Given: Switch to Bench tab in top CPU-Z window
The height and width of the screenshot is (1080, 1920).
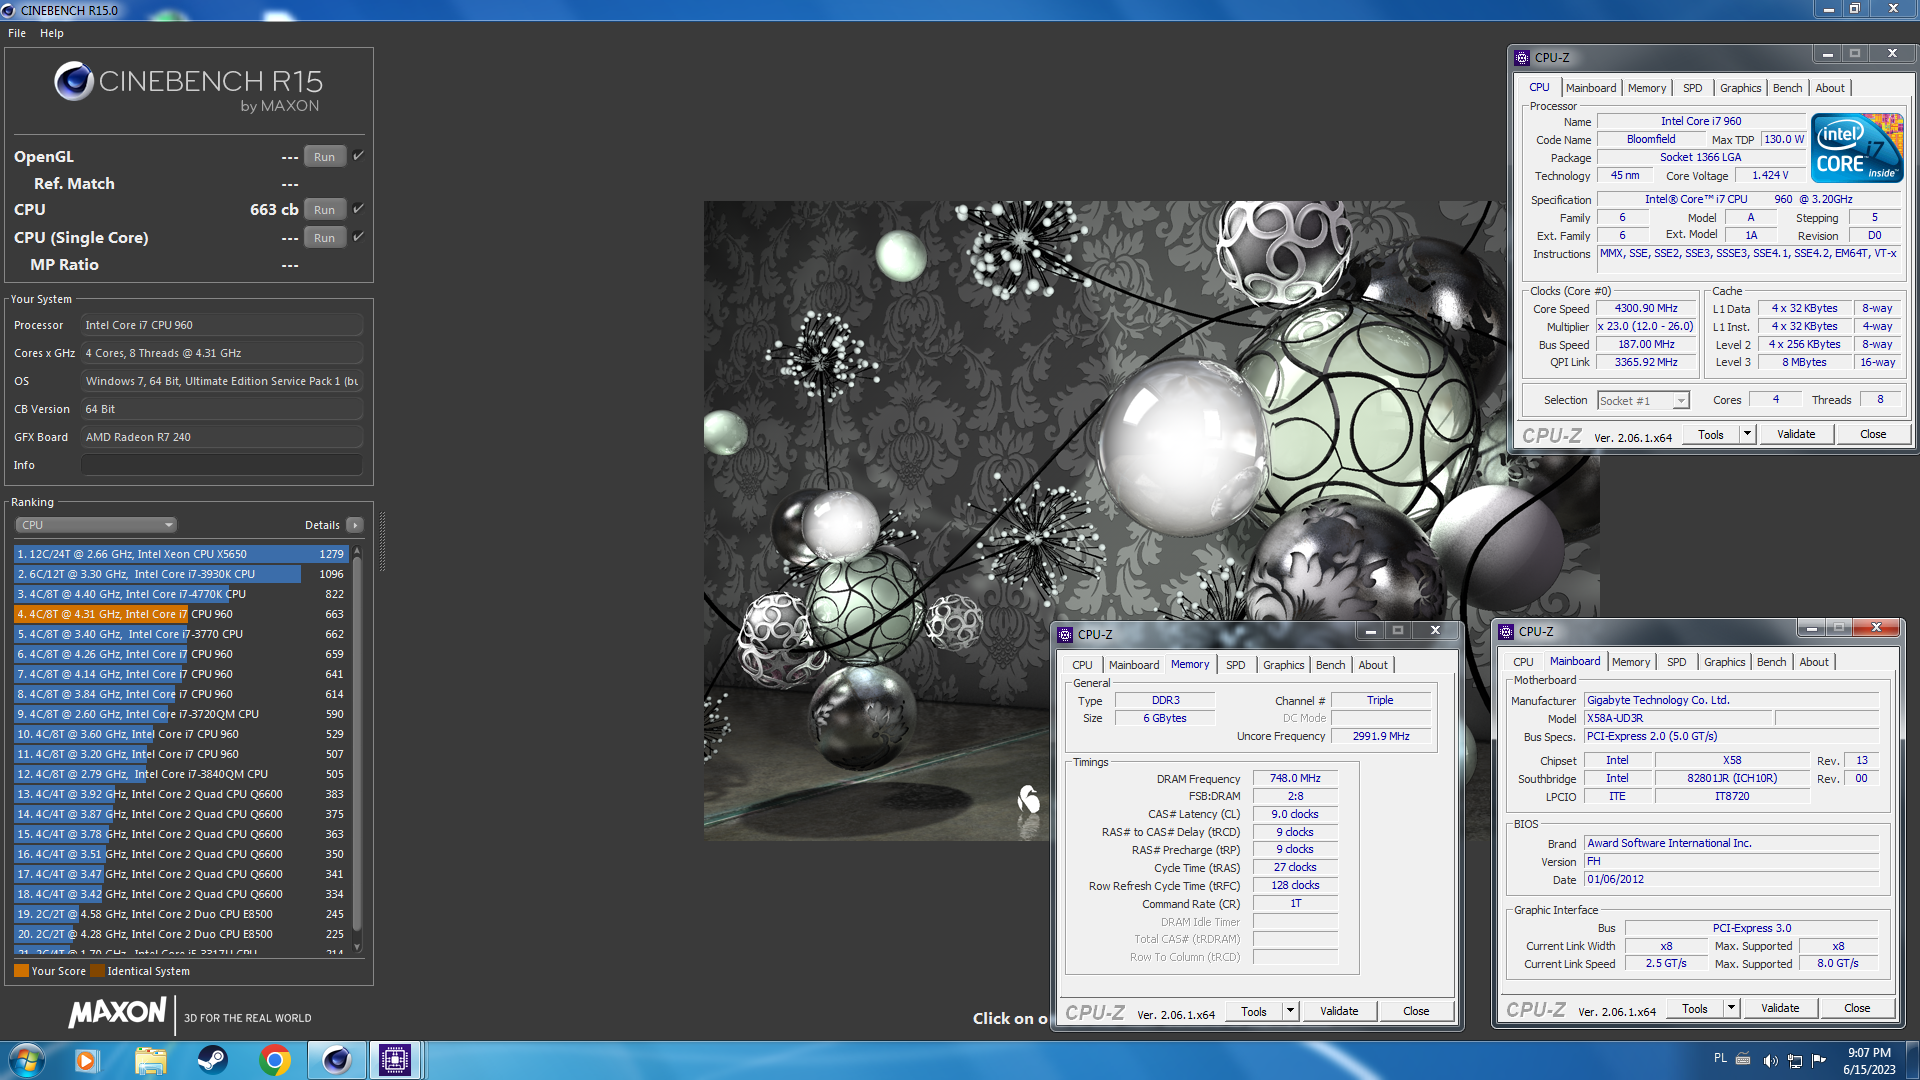Looking at the screenshot, I should [x=1787, y=88].
